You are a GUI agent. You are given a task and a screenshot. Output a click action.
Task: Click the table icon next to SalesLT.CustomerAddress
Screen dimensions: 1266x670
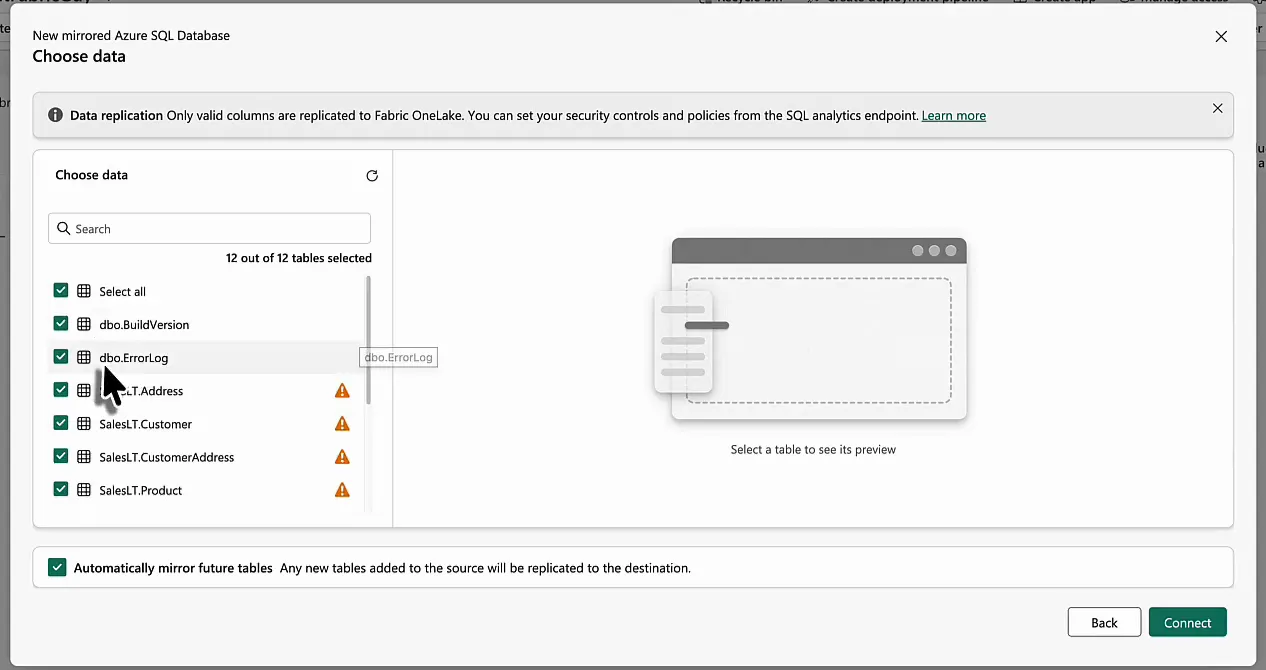tap(84, 457)
